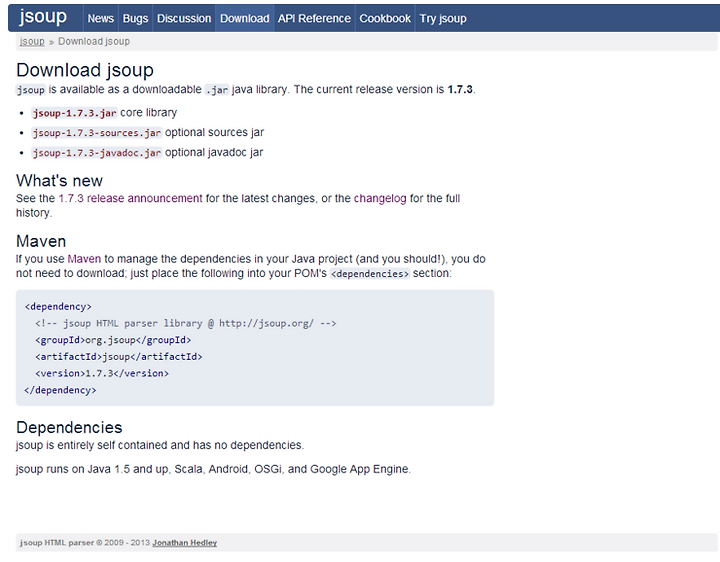The width and height of the screenshot is (720, 562).
Task: Click the "Download jsoup" page heading
Action: (x=85, y=70)
